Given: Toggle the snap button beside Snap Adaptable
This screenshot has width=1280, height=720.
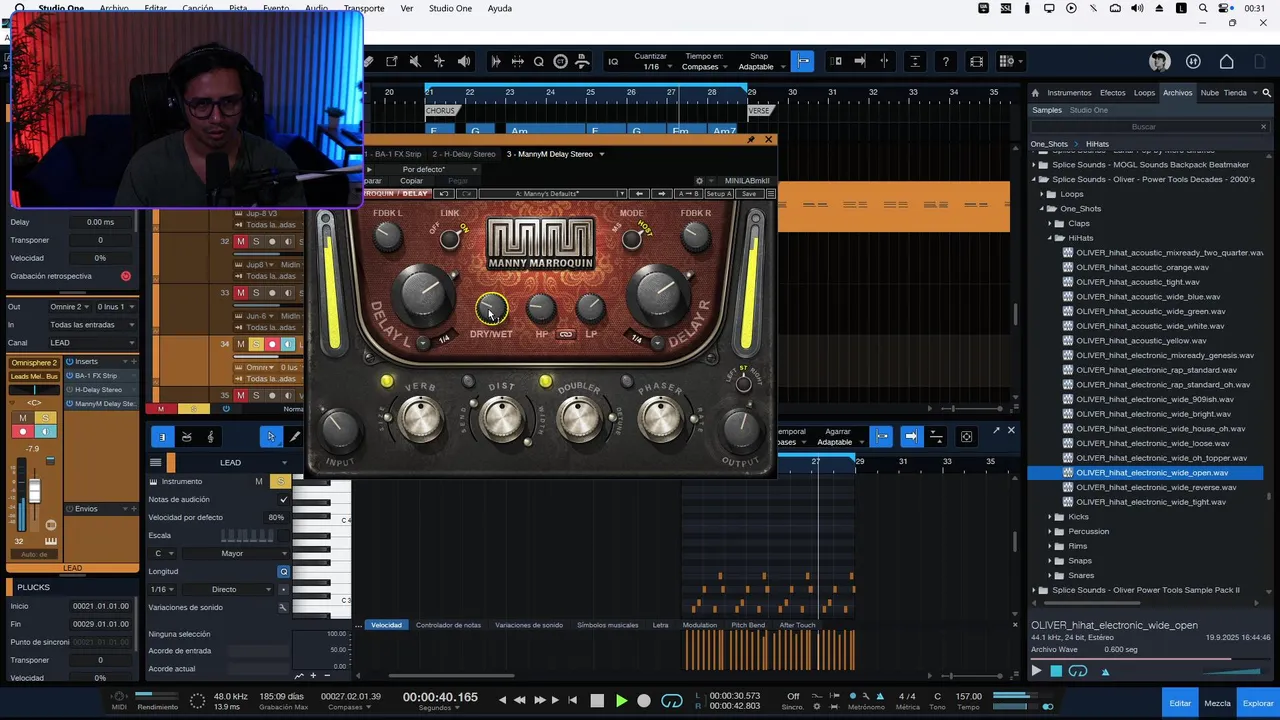Looking at the screenshot, I should [x=802, y=61].
